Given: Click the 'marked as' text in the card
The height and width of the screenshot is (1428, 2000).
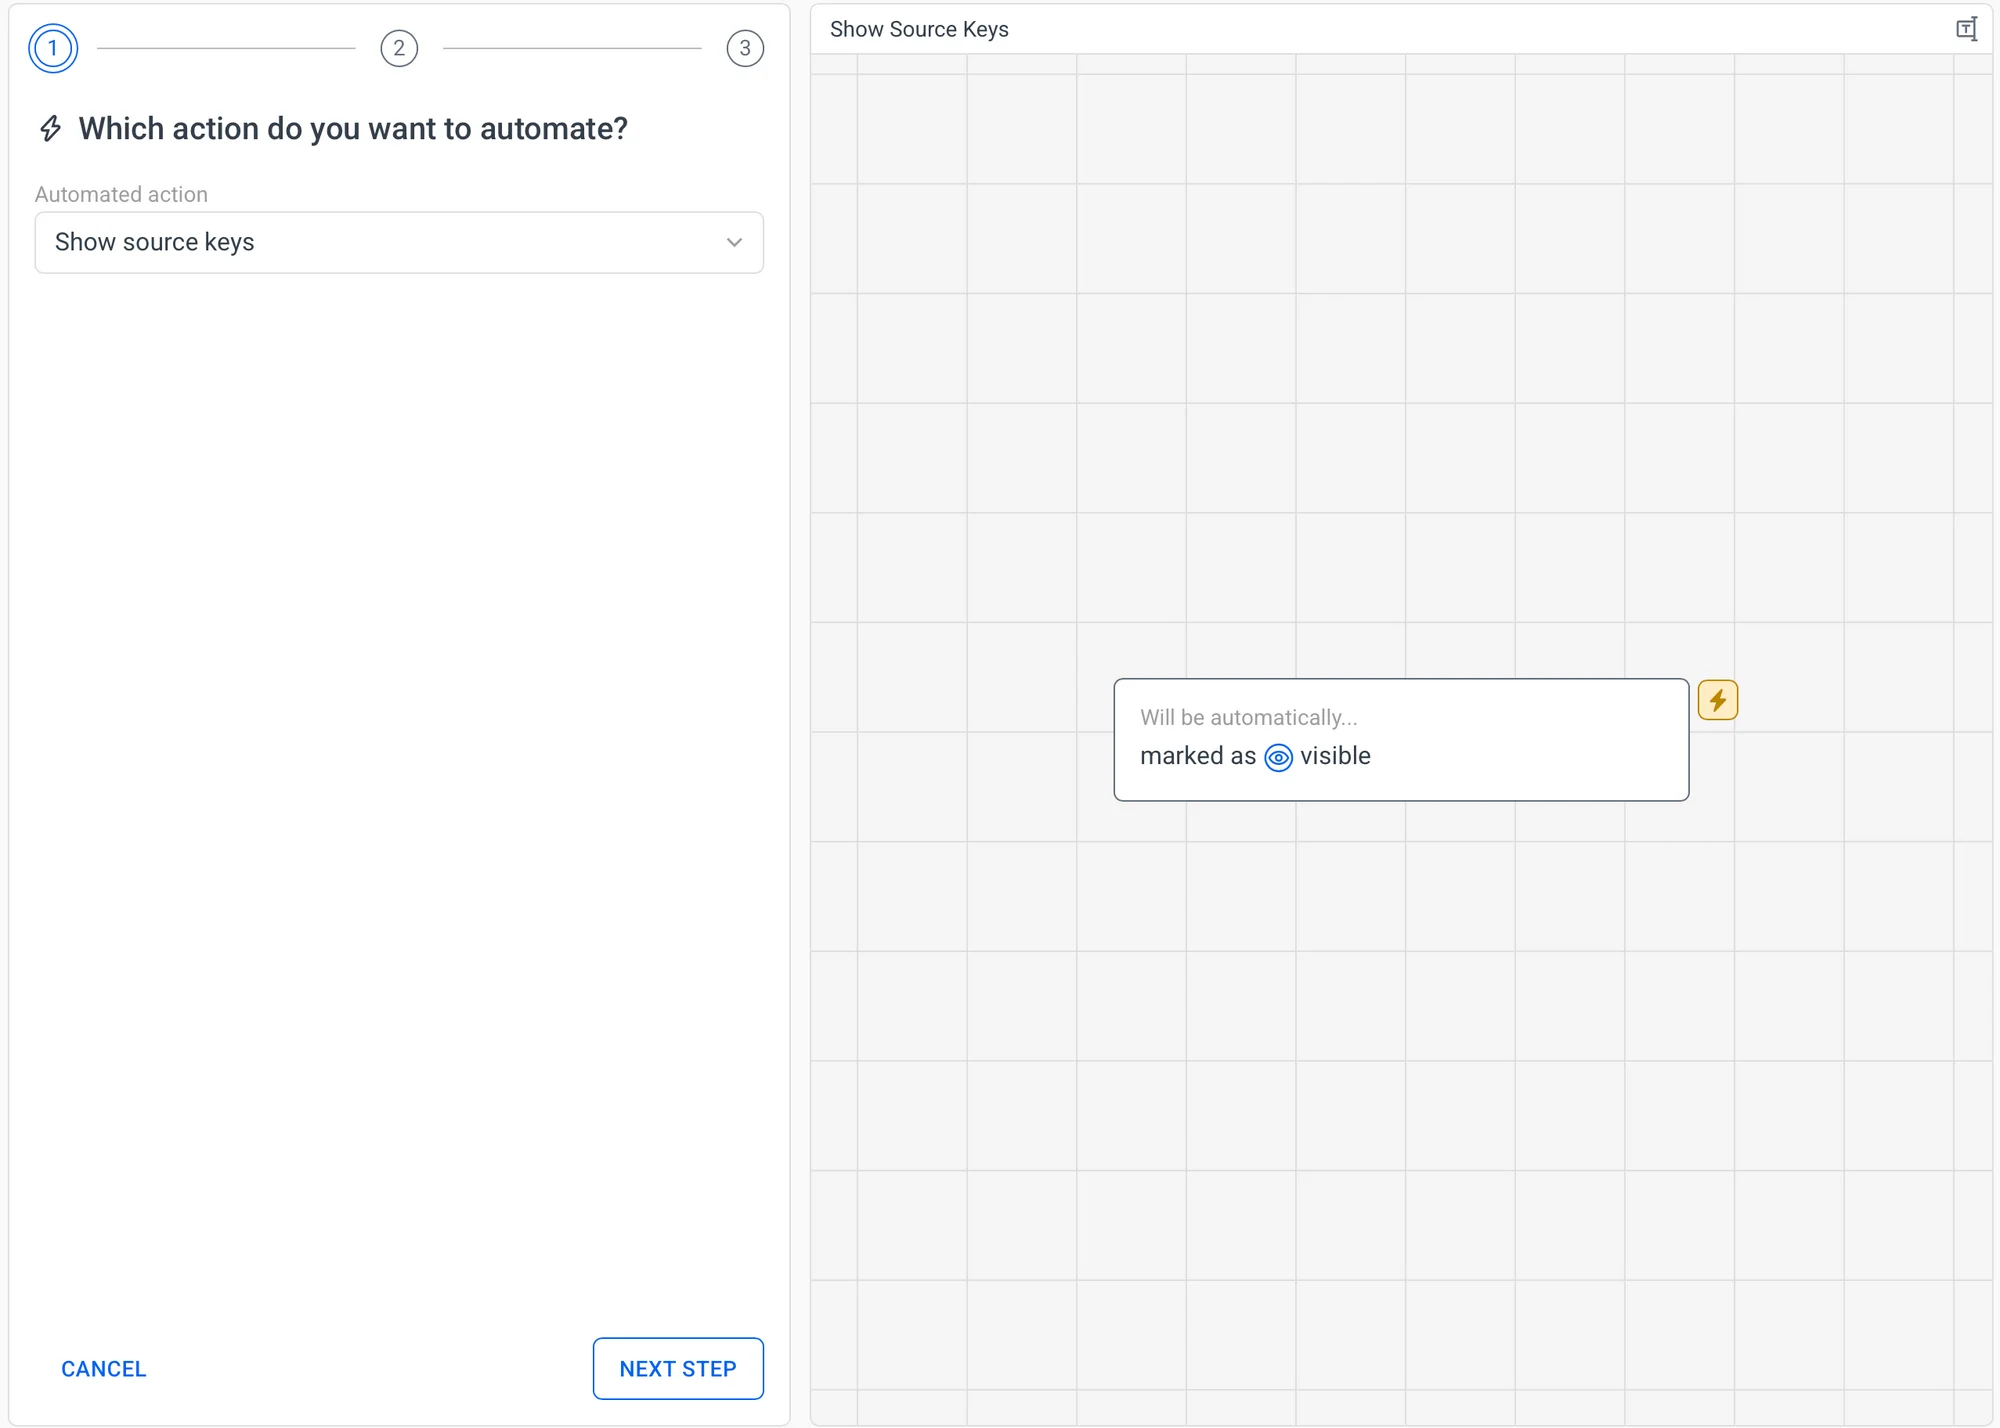Looking at the screenshot, I should pyautogui.click(x=1197, y=756).
